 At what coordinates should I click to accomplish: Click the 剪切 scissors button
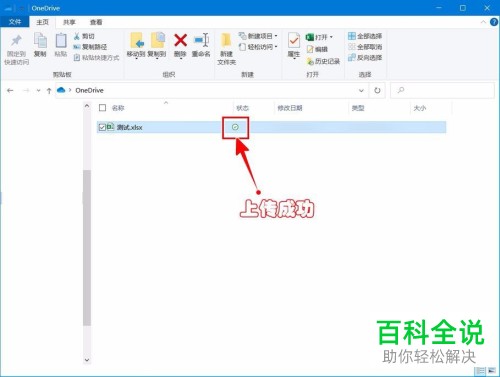pos(84,36)
